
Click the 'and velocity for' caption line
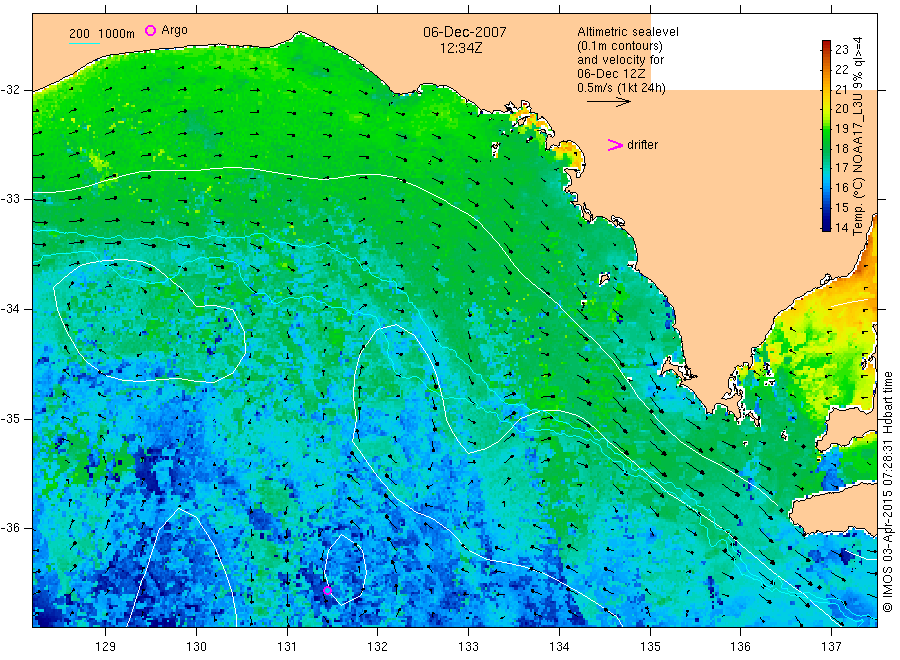click(x=620, y=60)
